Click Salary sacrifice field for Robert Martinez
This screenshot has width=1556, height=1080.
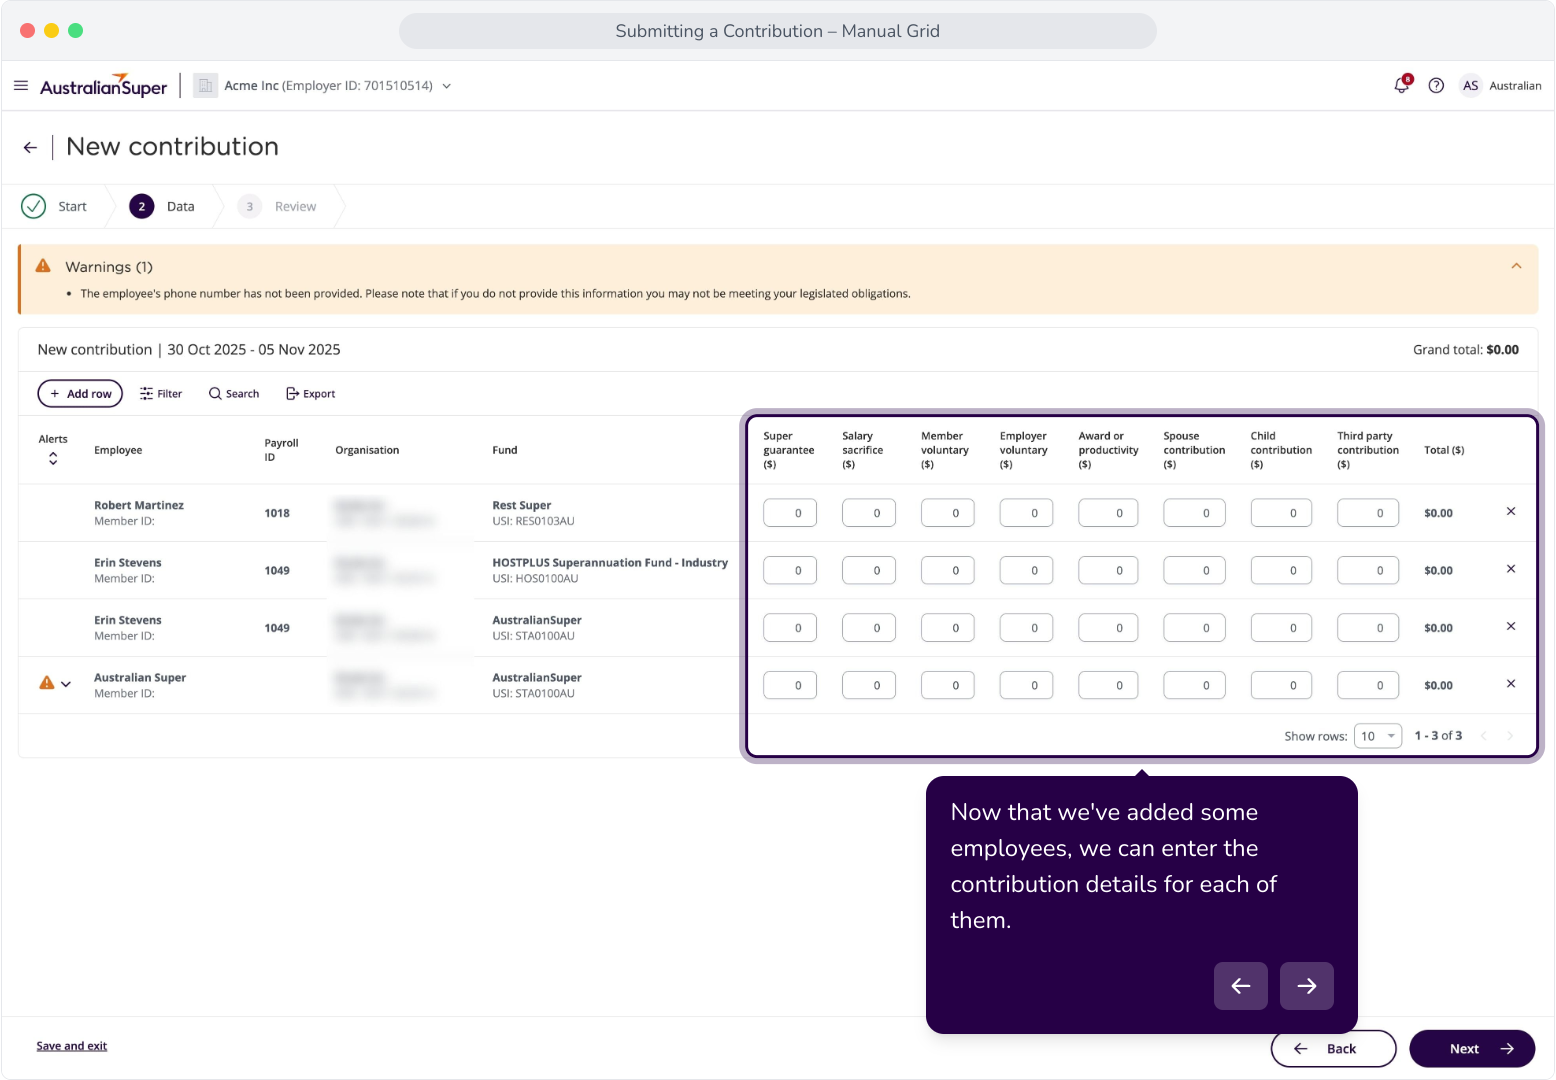pyautogui.click(x=869, y=513)
